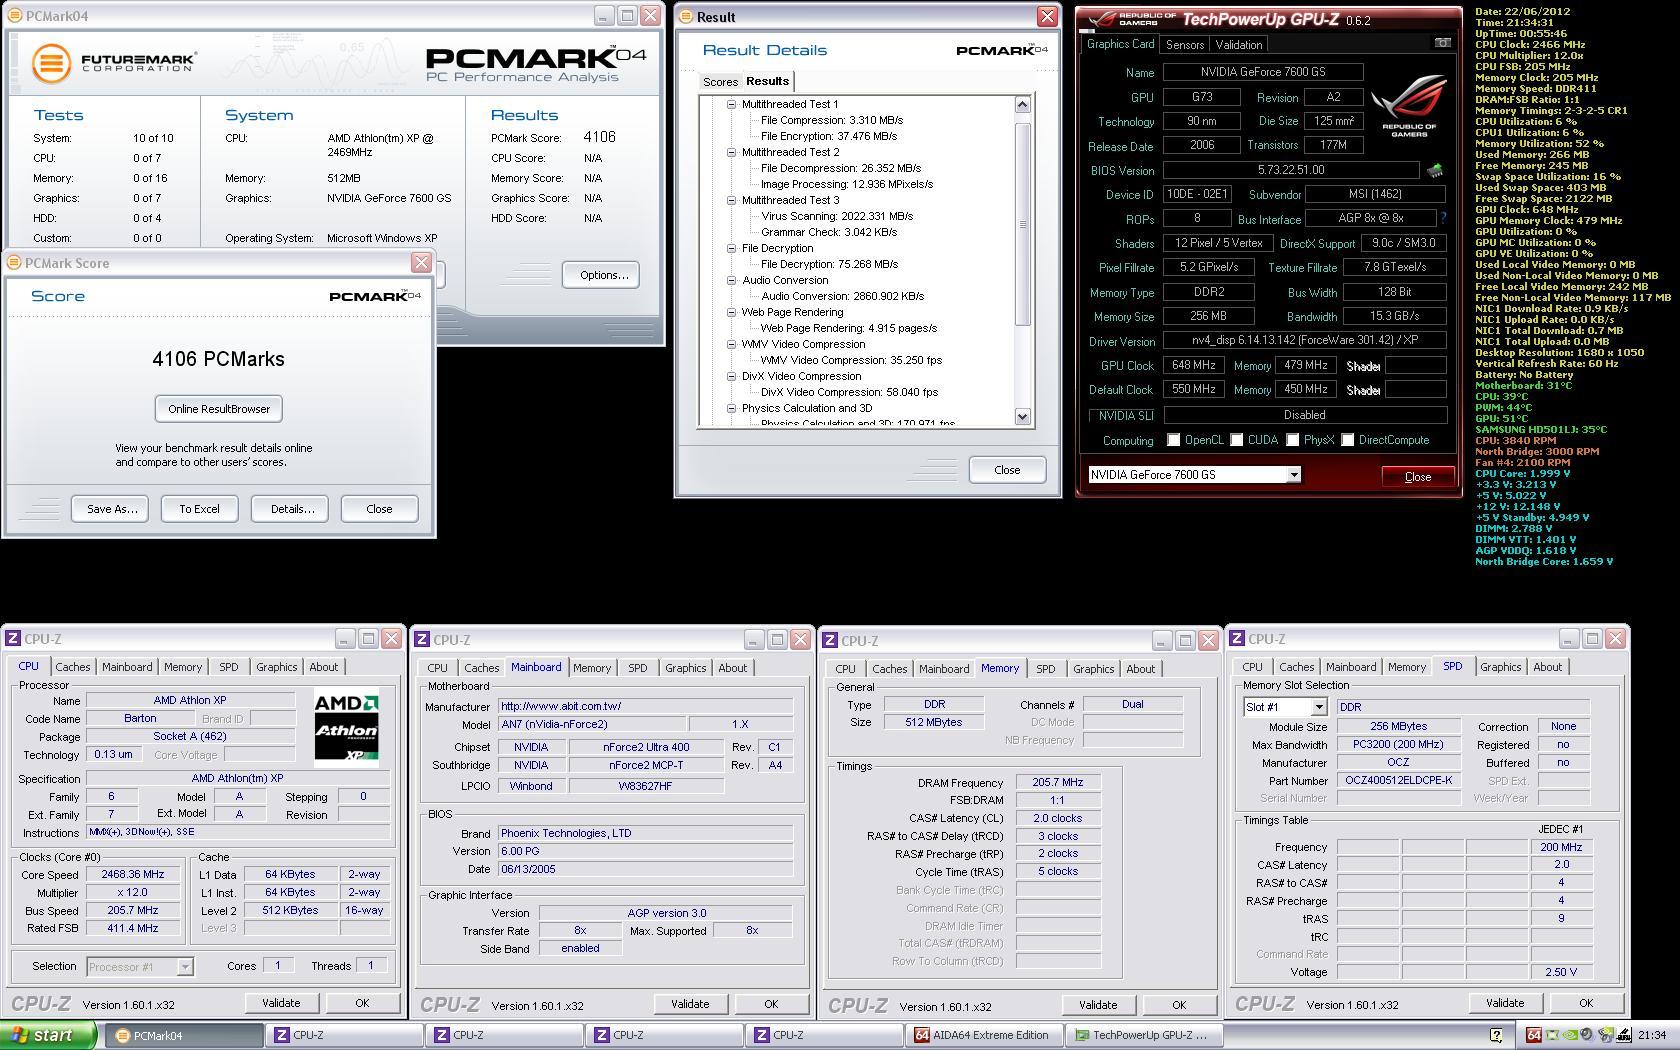Image resolution: width=1680 pixels, height=1050 pixels.
Task: Click the Result window title icon
Action: tap(685, 17)
